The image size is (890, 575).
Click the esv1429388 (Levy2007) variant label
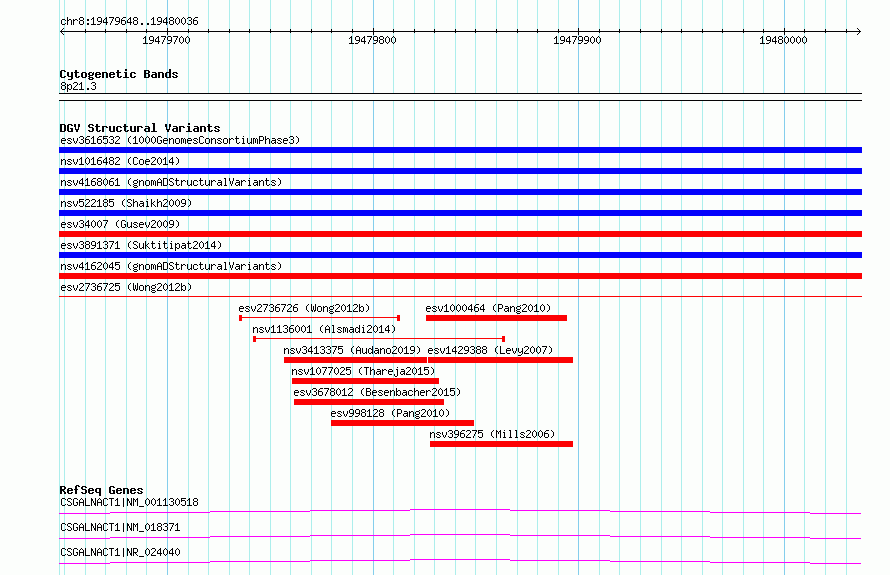pos(490,350)
